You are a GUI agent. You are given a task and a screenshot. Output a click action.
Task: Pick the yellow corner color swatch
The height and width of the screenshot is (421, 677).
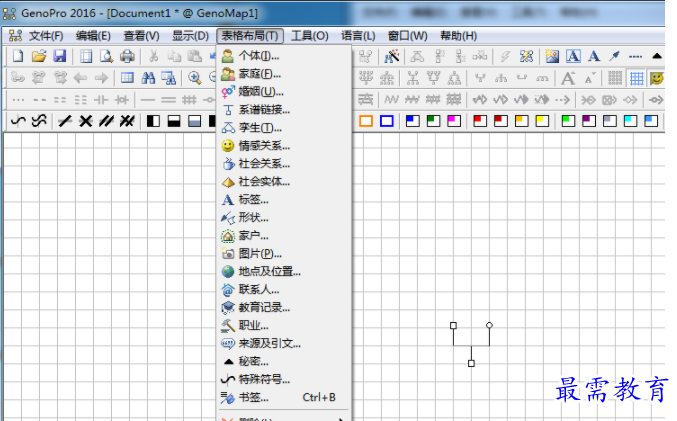[542, 121]
